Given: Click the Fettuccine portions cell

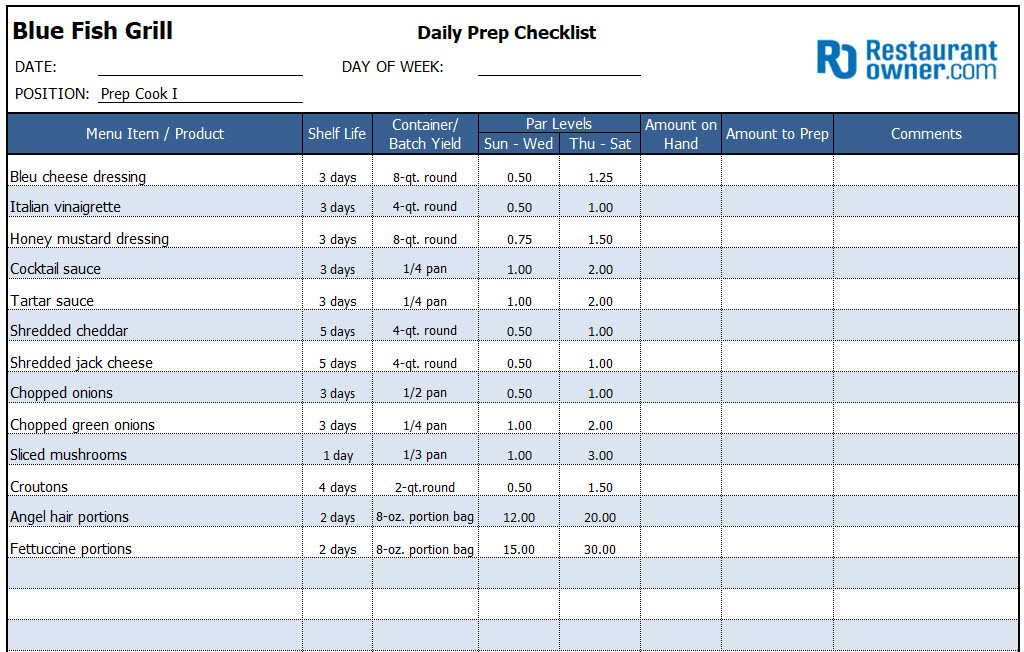Looking at the screenshot, I should click(155, 543).
